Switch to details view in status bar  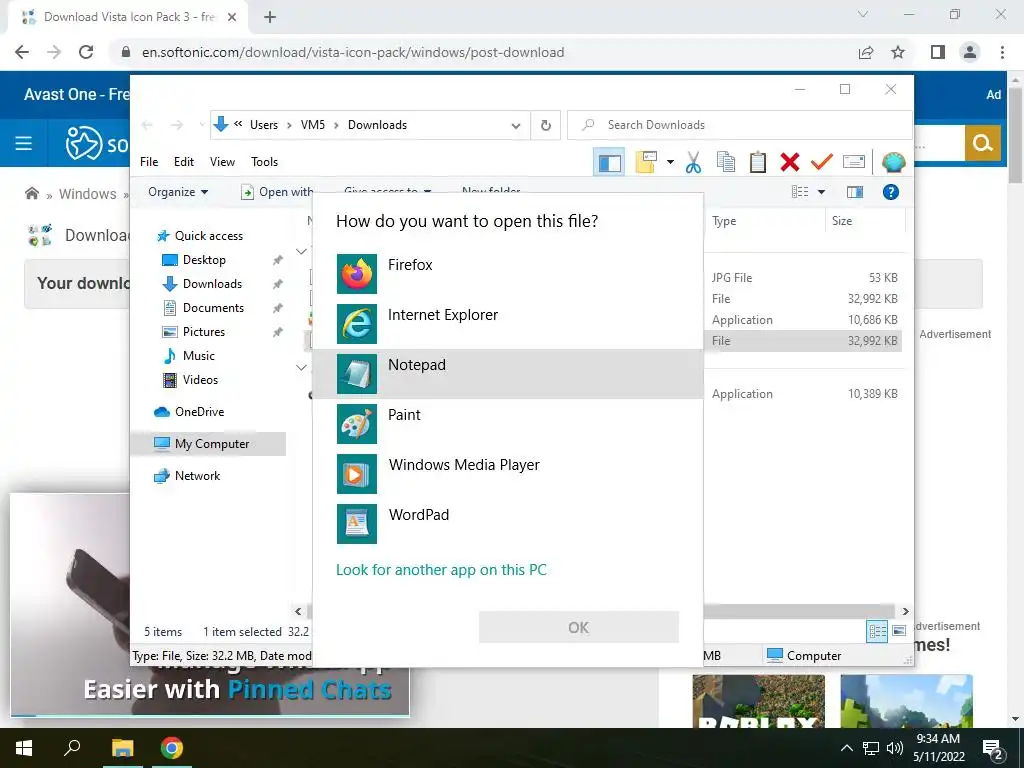click(877, 631)
